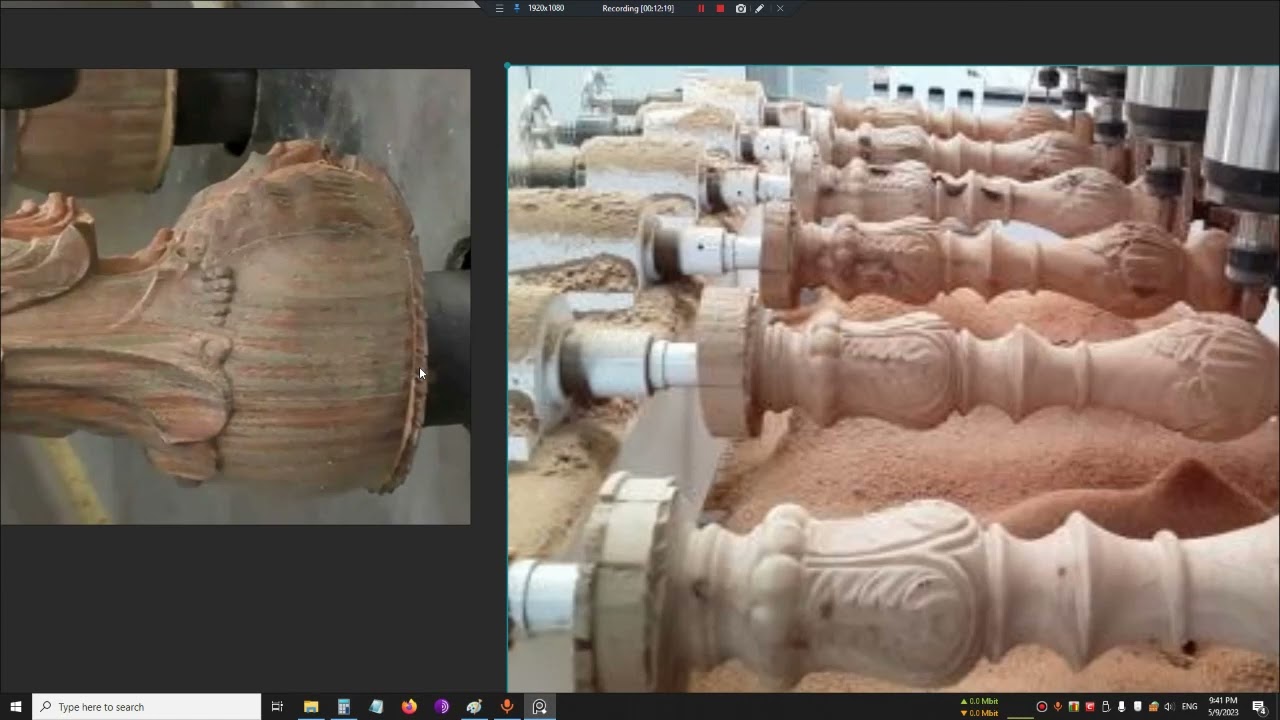
Task: Click the colored bars tray icon
Action: [1074, 706]
